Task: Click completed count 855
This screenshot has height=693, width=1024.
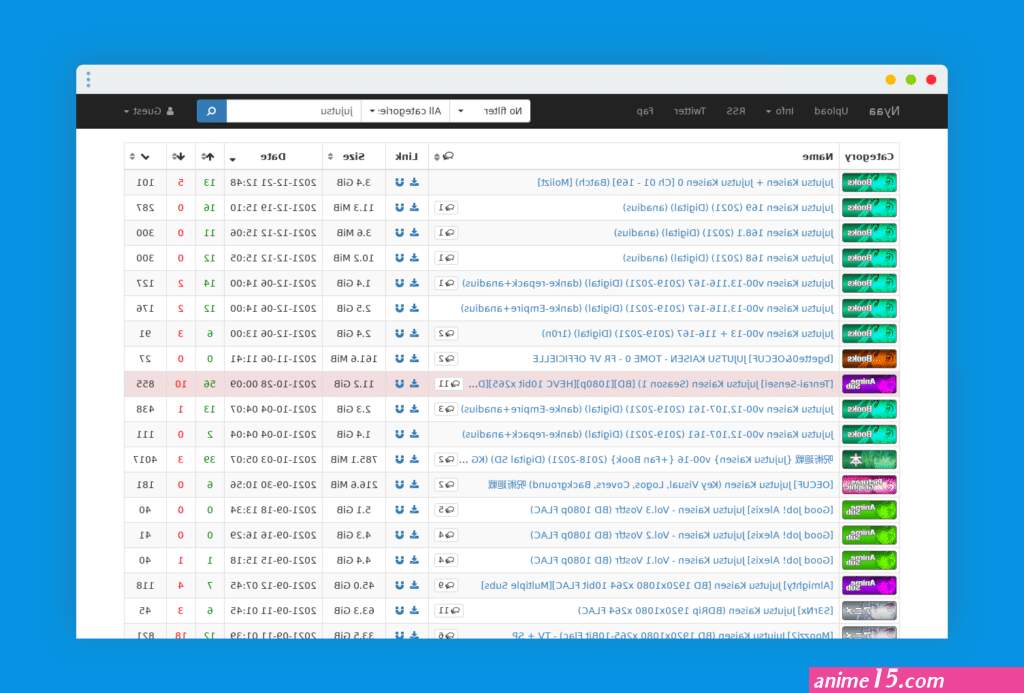Action: 145,384
